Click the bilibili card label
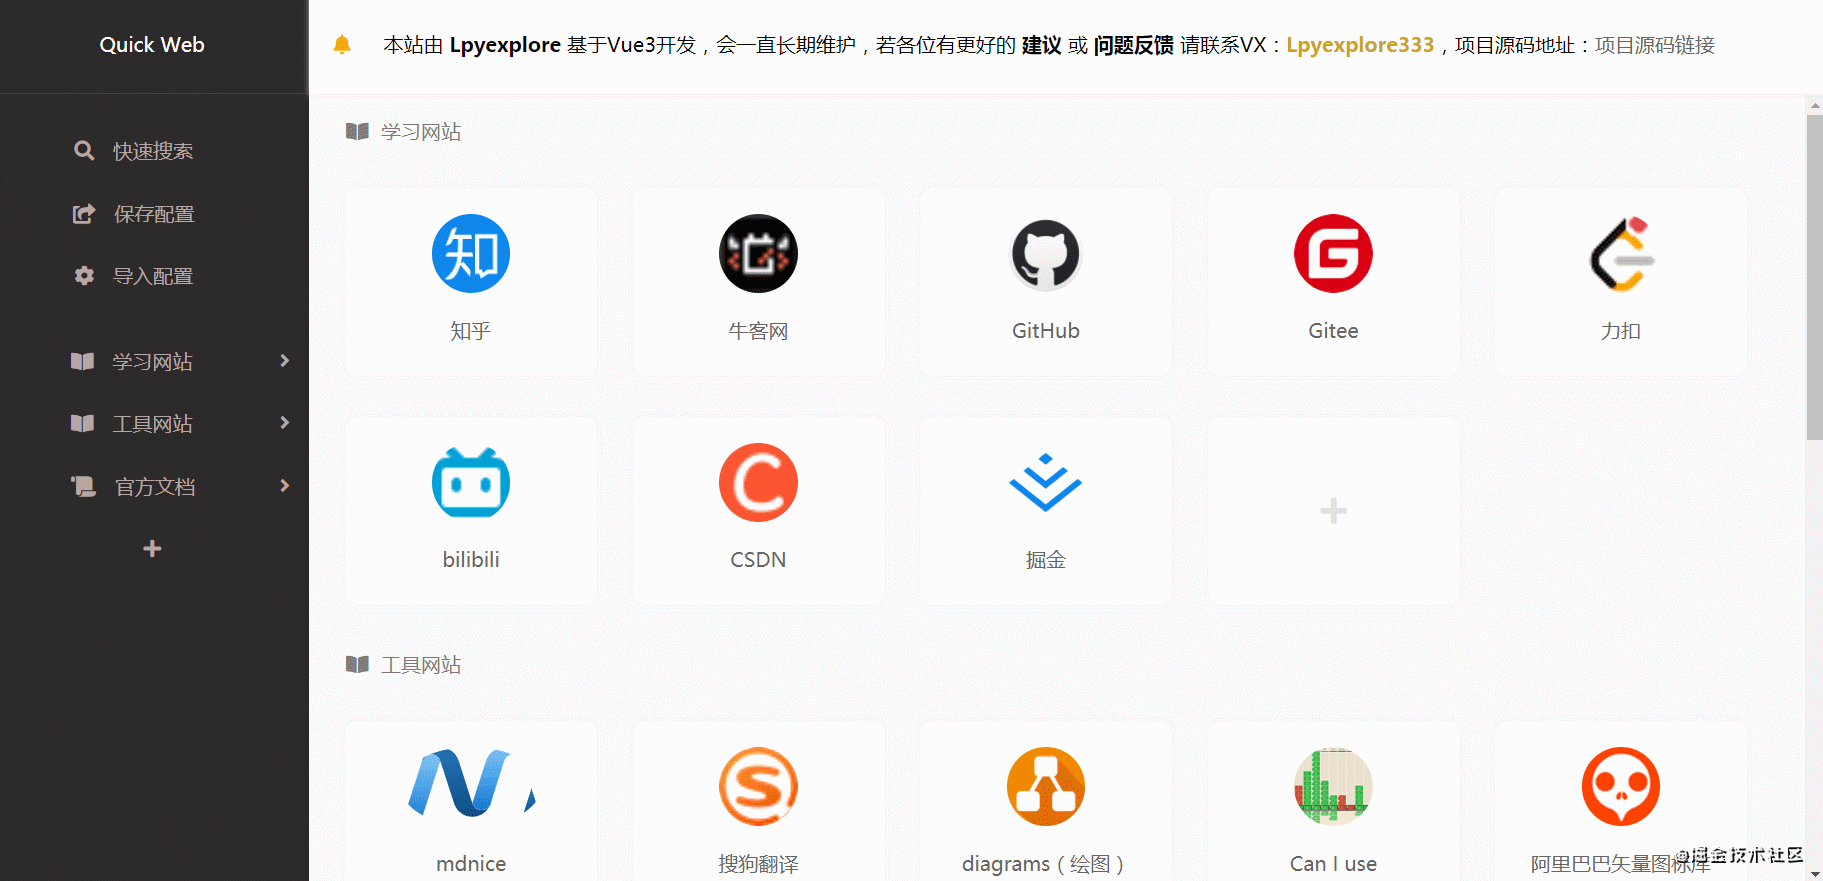Screen dimensions: 1823x881 pyautogui.click(x=471, y=560)
